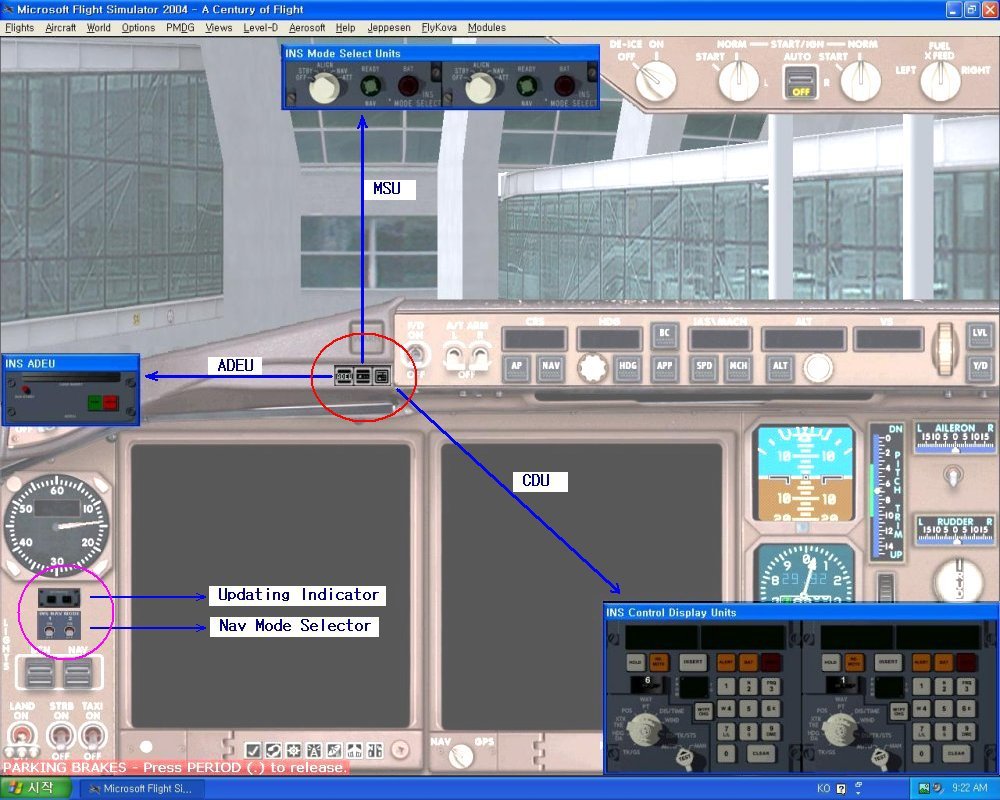Viewport: 1000px width, 800px height.
Task: Click the last panel toolbar icon with levers
Action: click(x=375, y=750)
